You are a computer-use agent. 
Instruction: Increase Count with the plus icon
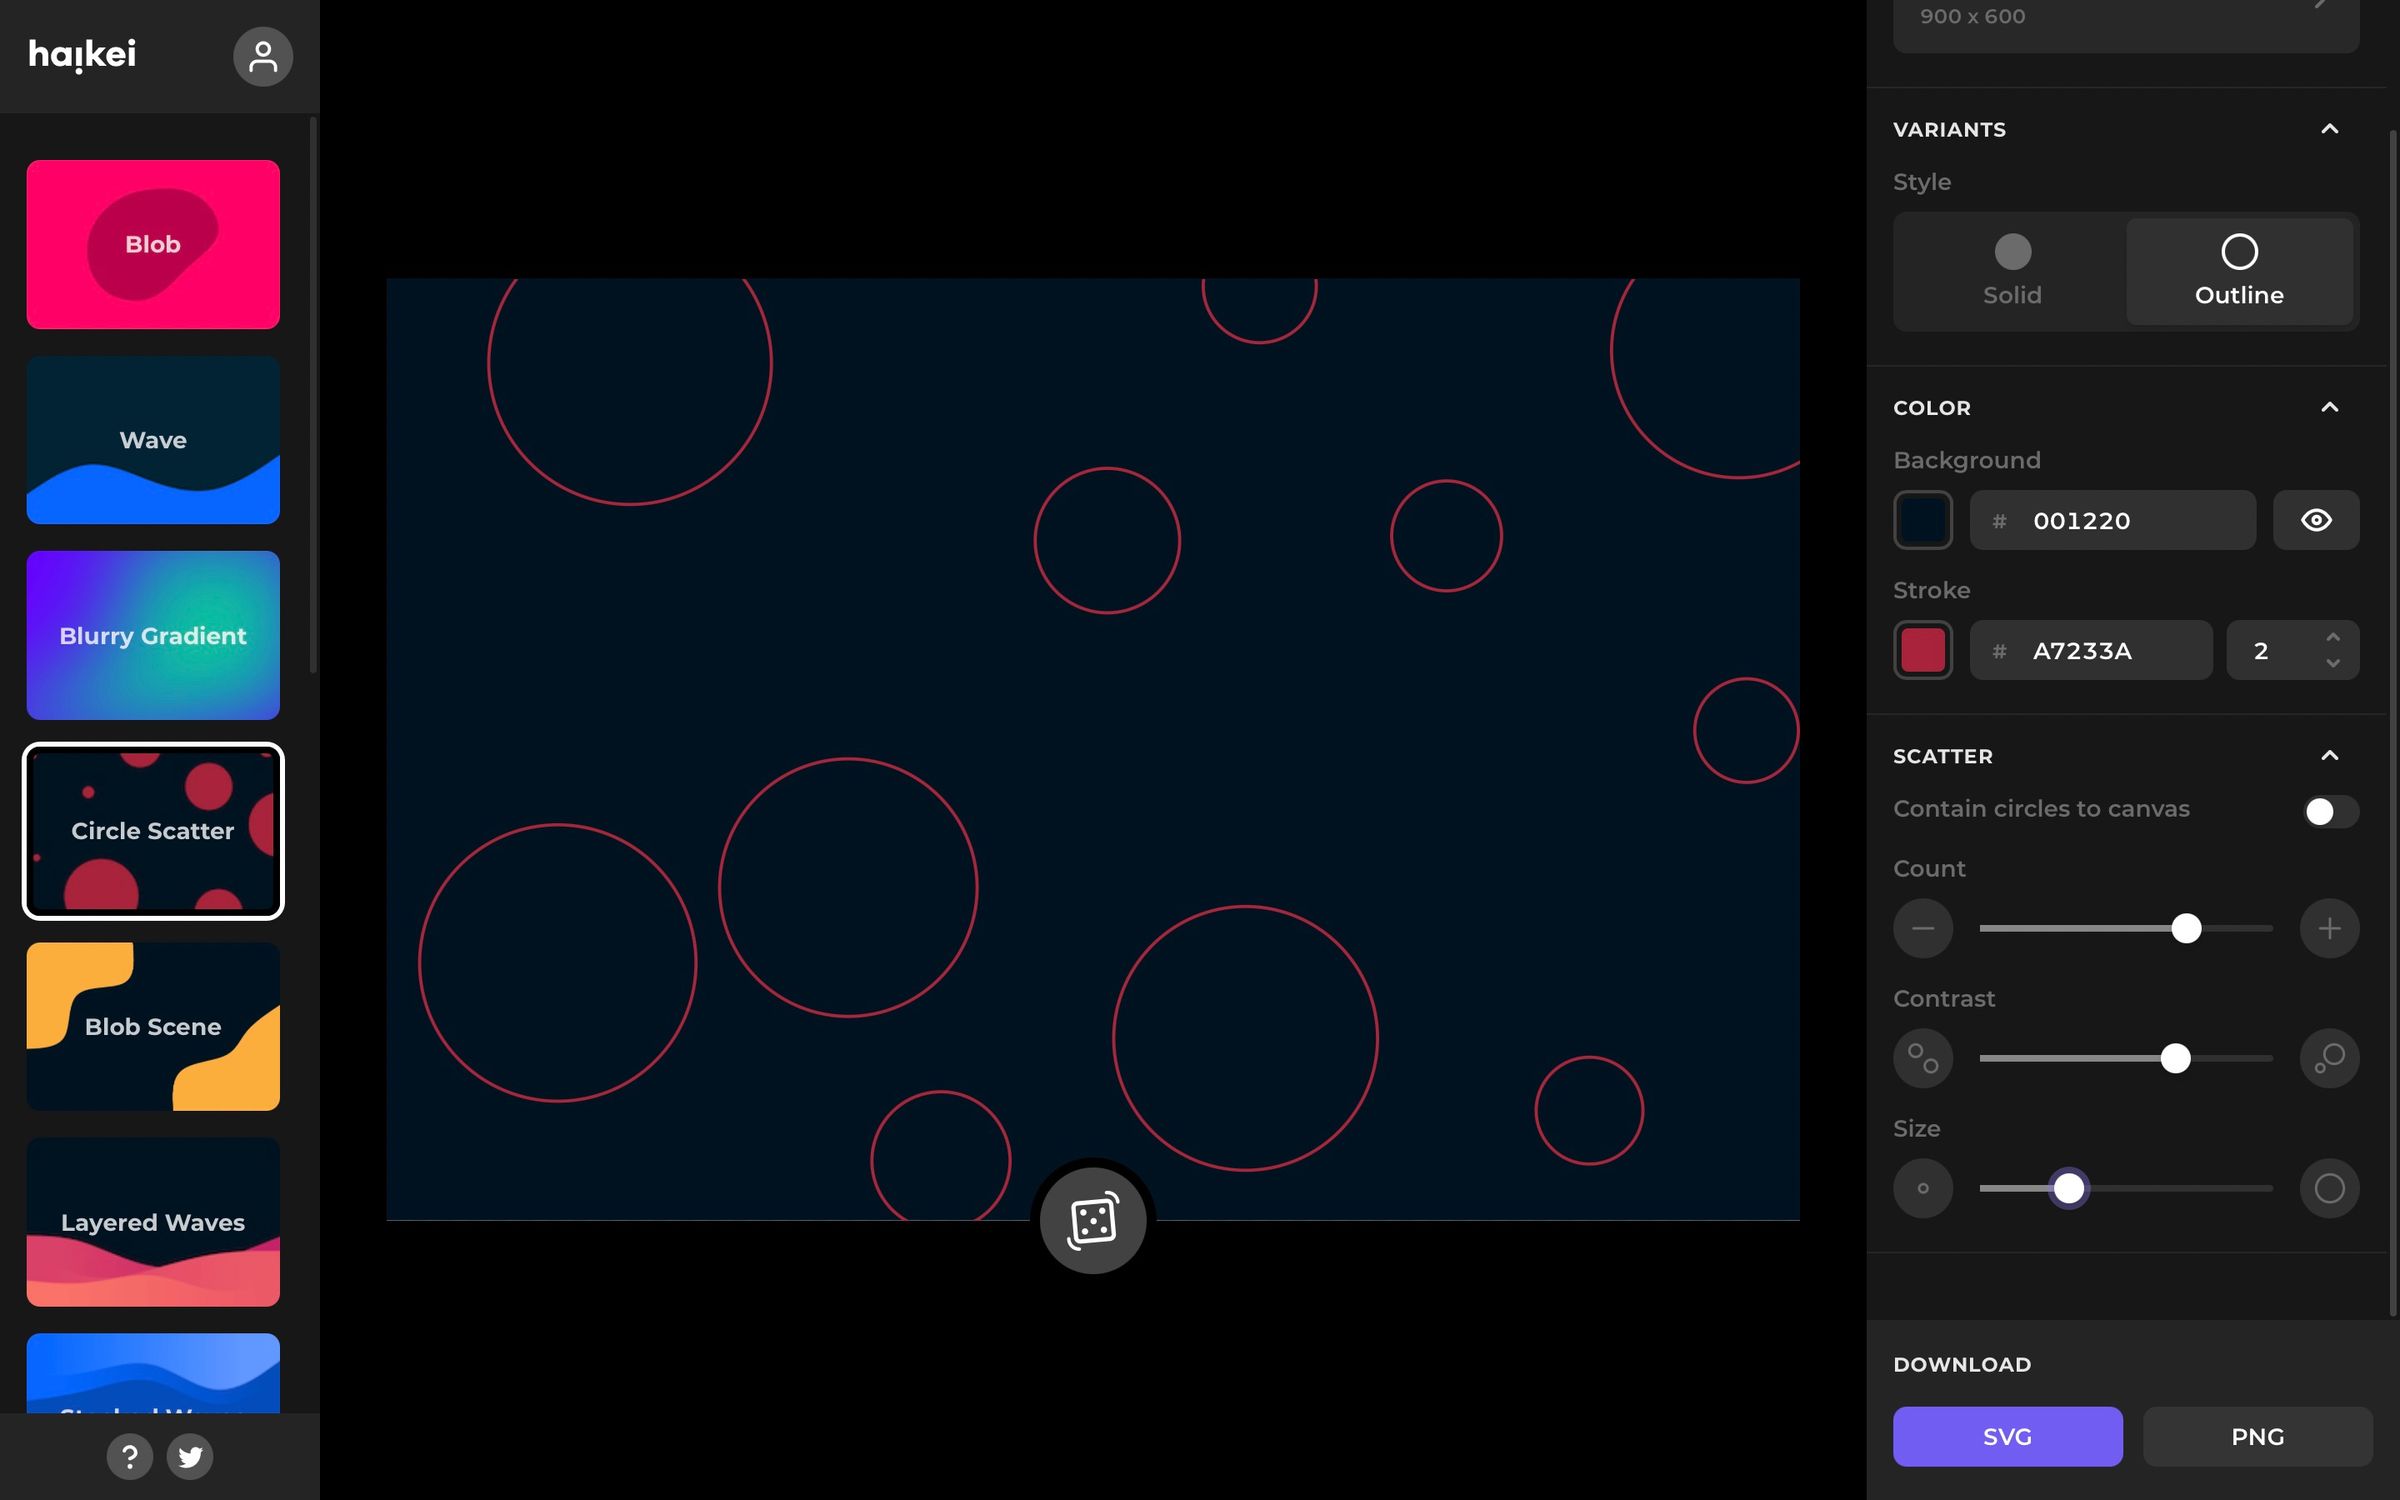(x=2329, y=928)
